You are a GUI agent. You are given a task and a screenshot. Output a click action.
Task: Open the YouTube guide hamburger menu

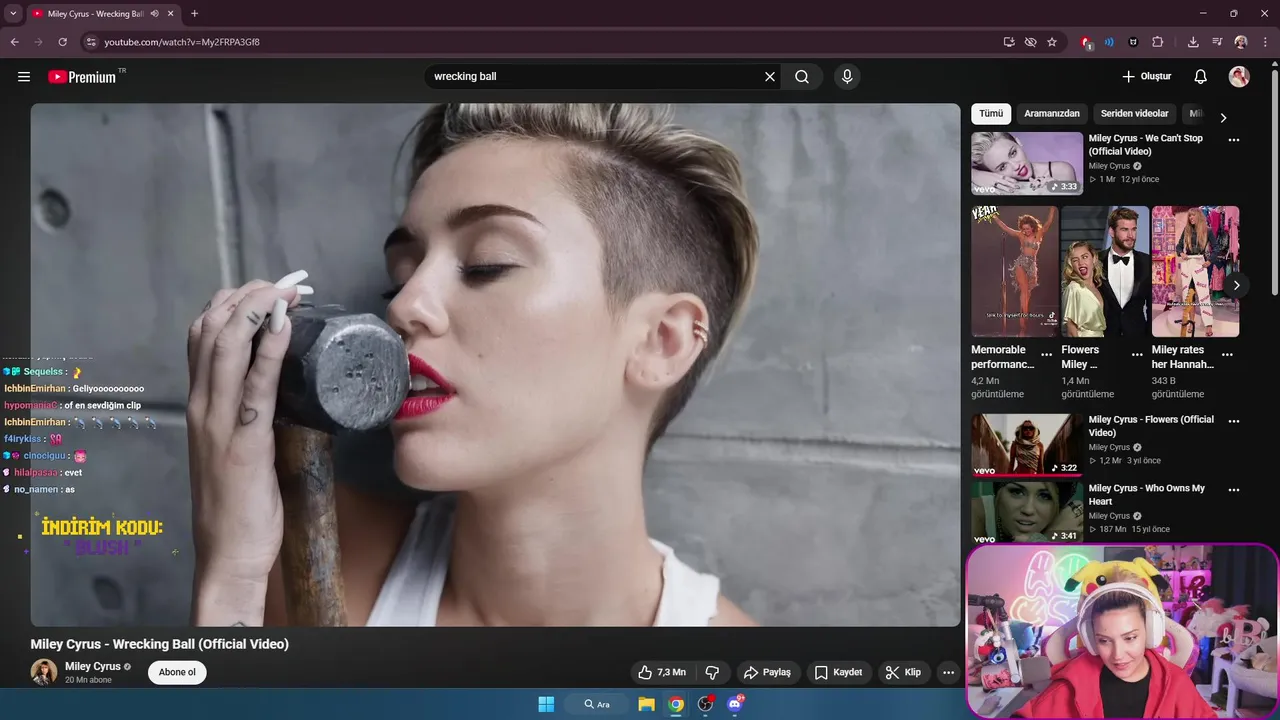(24, 77)
